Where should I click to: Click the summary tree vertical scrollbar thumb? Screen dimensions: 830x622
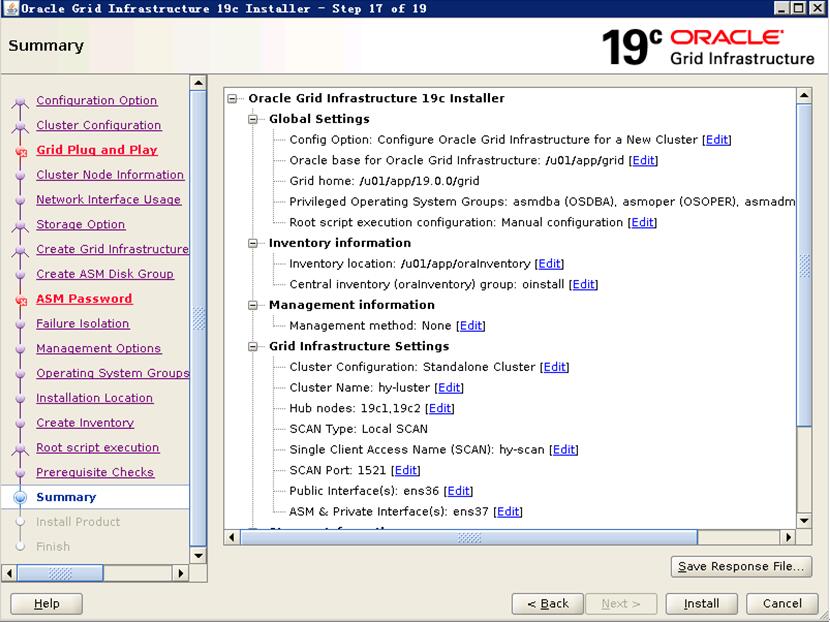click(x=804, y=265)
